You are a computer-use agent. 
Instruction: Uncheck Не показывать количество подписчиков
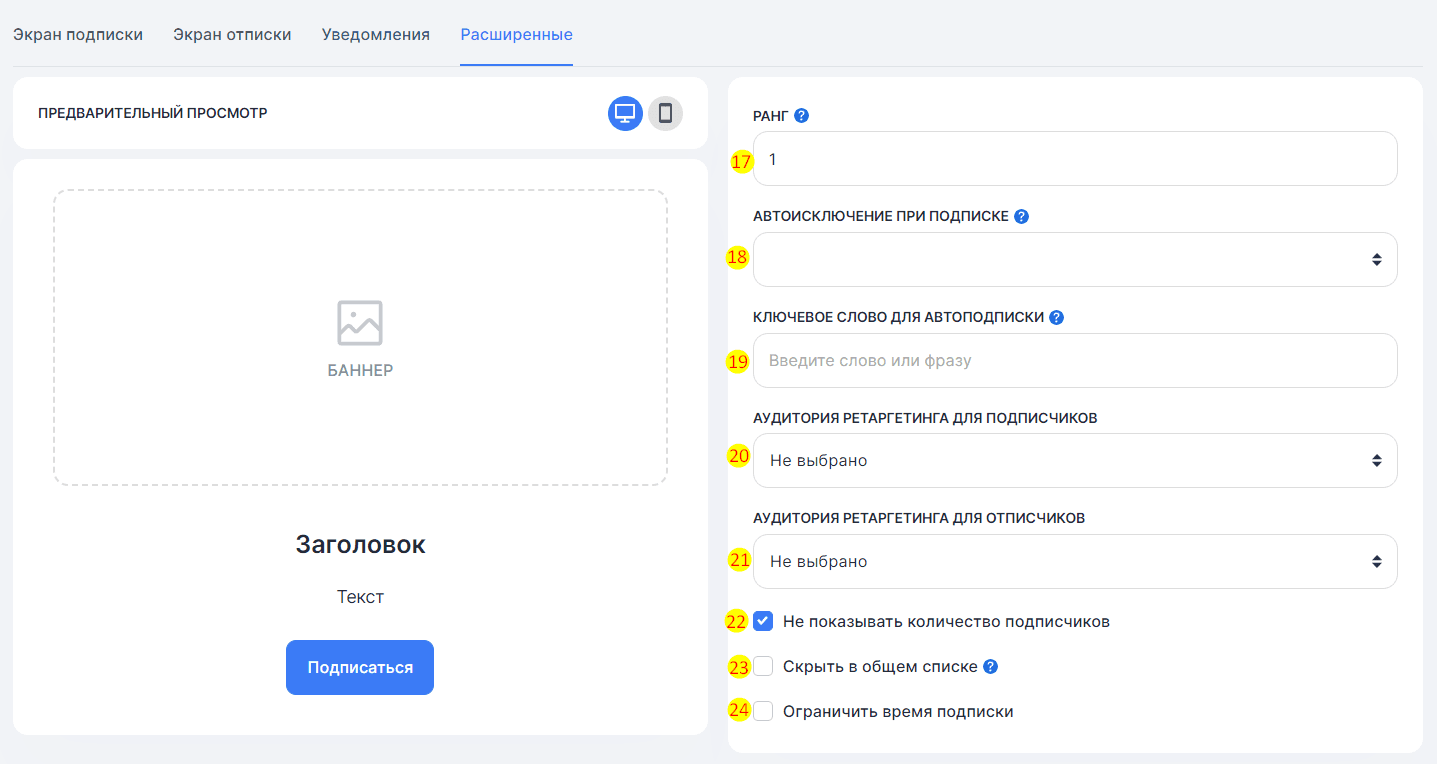pos(764,621)
